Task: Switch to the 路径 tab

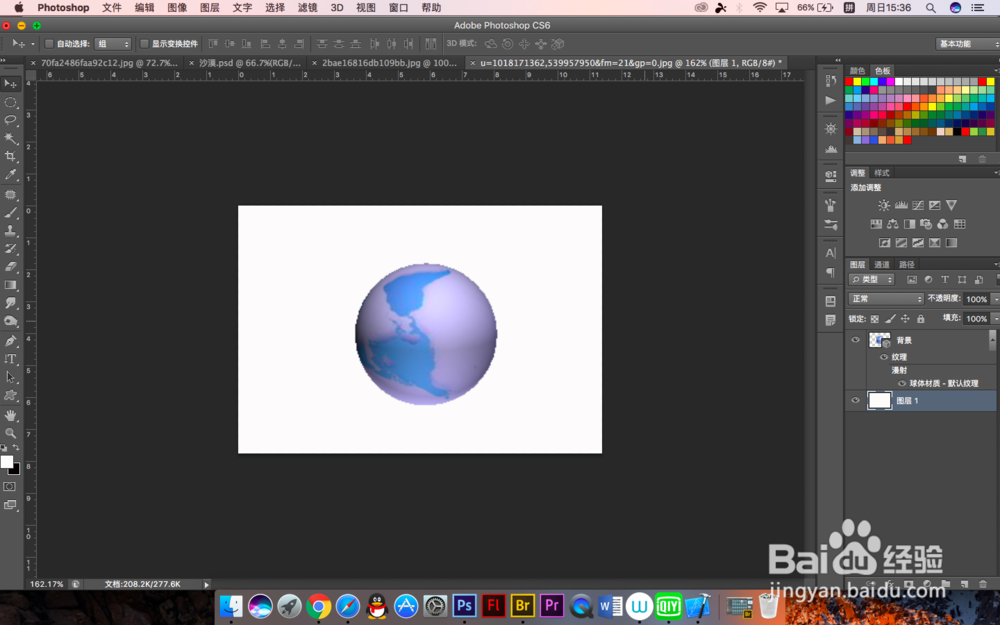Action: click(x=906, y=265)
